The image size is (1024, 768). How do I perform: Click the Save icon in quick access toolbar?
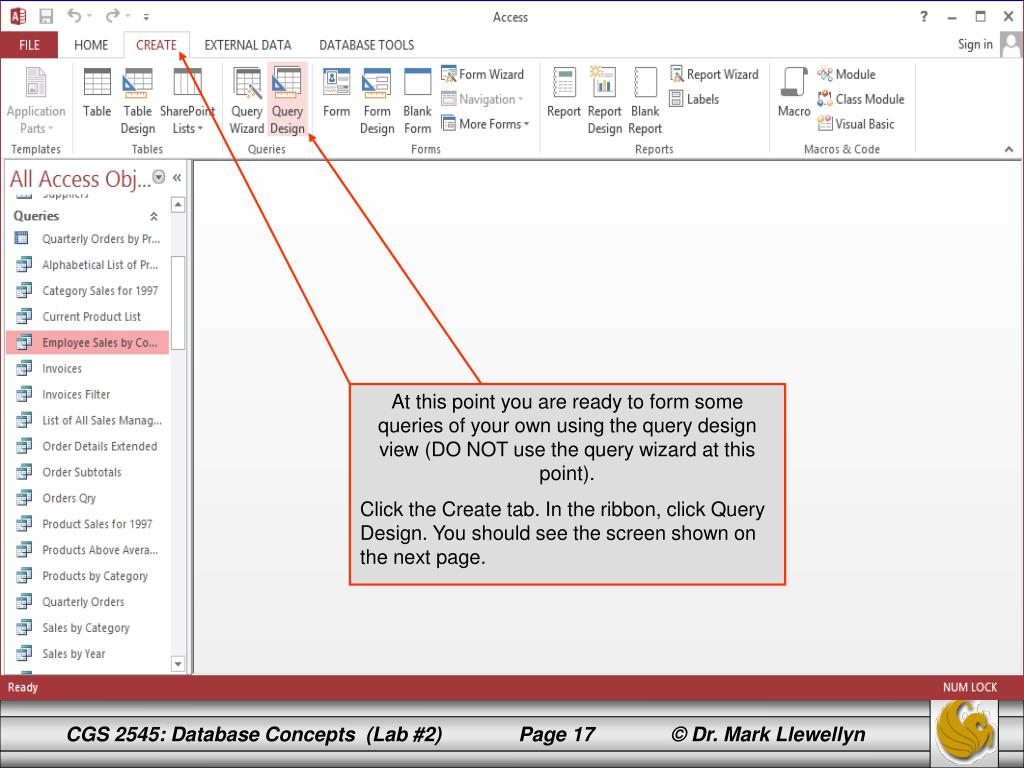click(x=46, y=16)
